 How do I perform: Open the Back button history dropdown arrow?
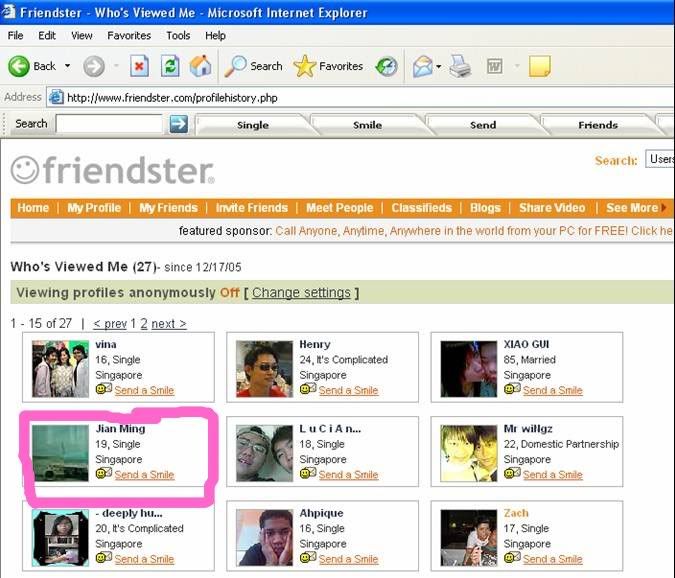(67, 66)
